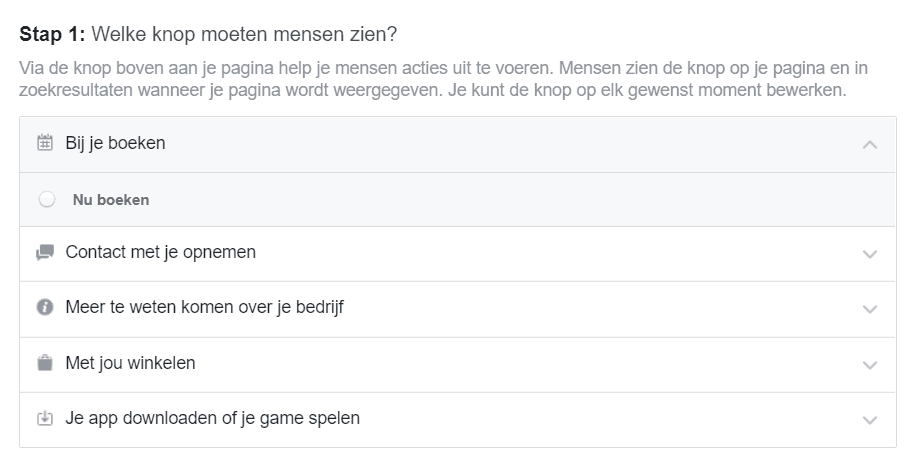Click the download arrow icon for app
Image resolution: width=912 pixels, height=467 pixels.
tap(45, 418)
